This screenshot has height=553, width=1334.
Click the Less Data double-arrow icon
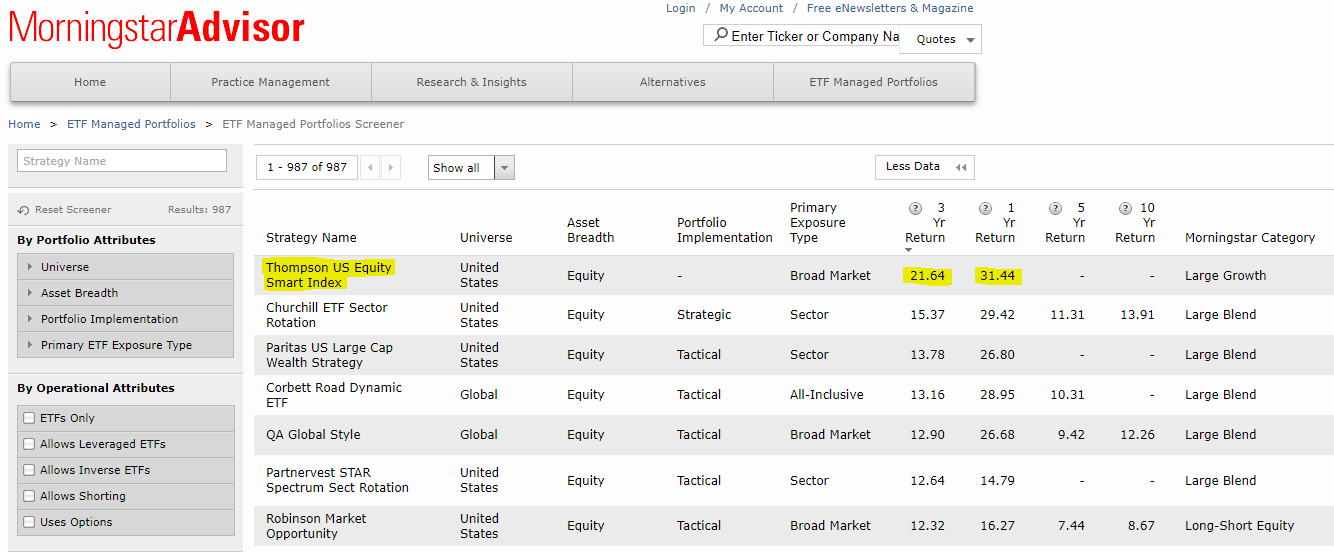(x=961, y=168)
